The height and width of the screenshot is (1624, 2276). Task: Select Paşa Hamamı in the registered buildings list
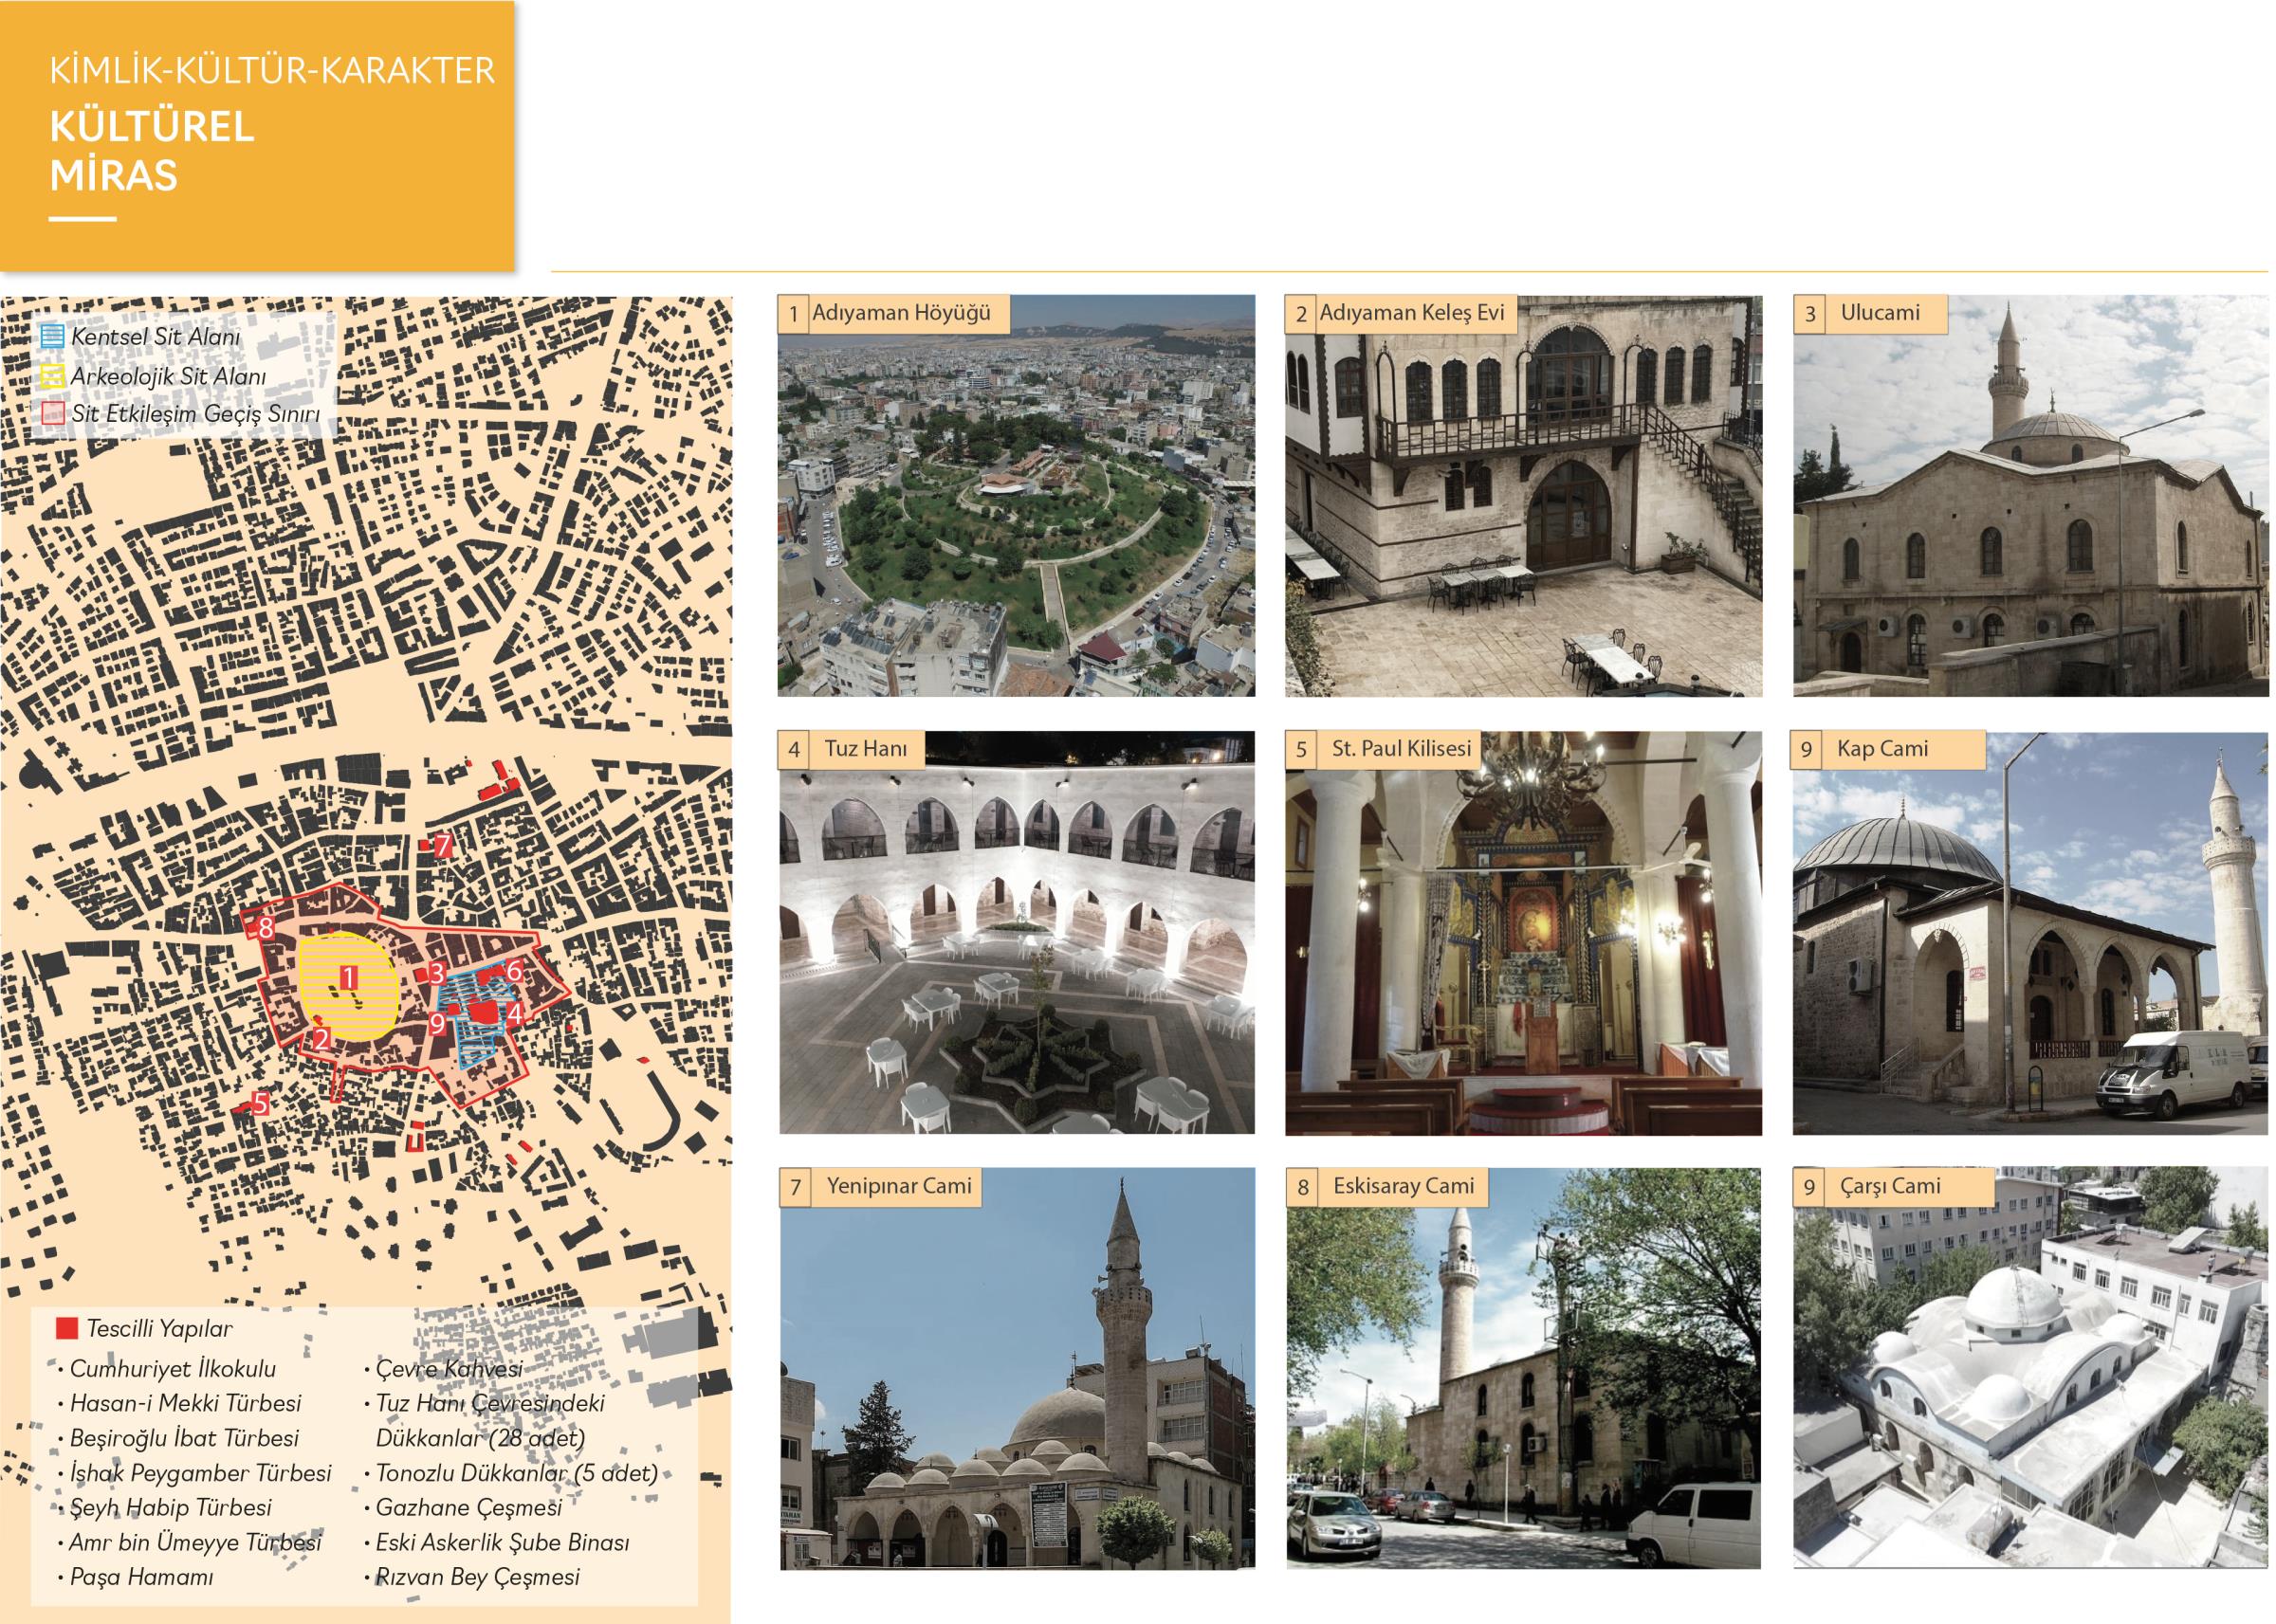click(x=142, y=1577)
